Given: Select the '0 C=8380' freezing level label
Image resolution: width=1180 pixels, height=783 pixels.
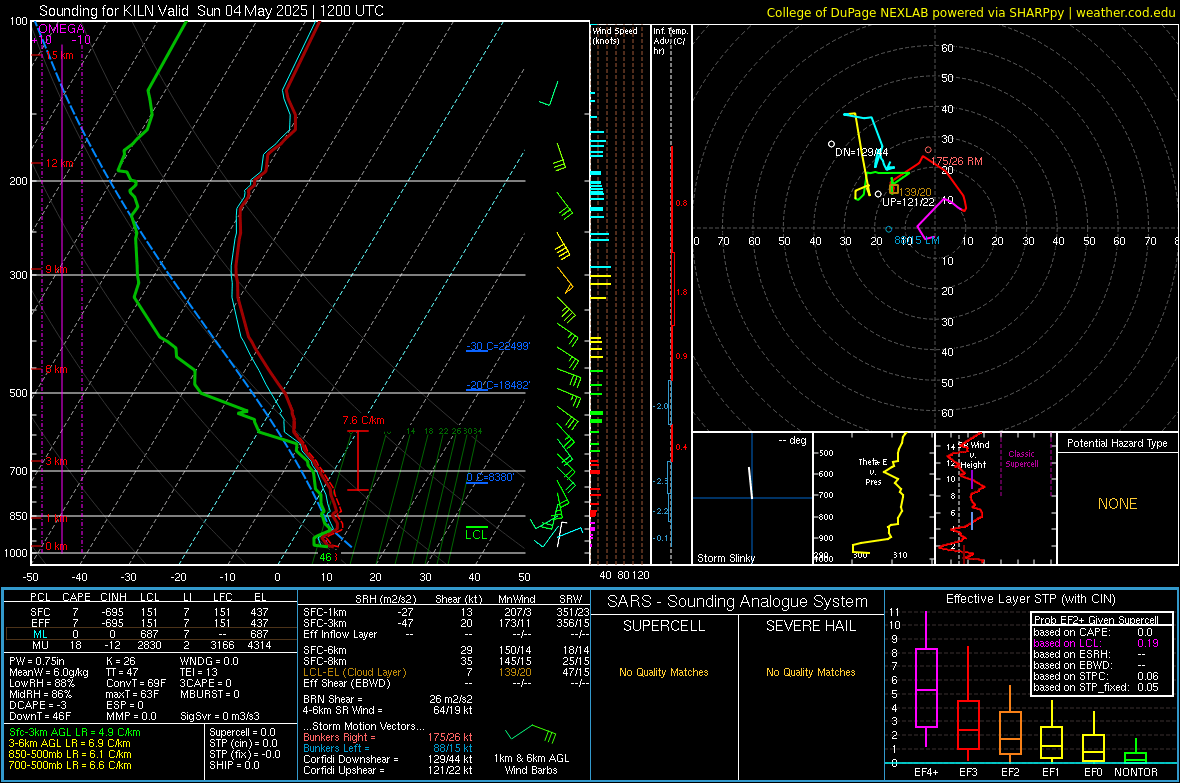Looking at the screenshot, I should [490, 477].
